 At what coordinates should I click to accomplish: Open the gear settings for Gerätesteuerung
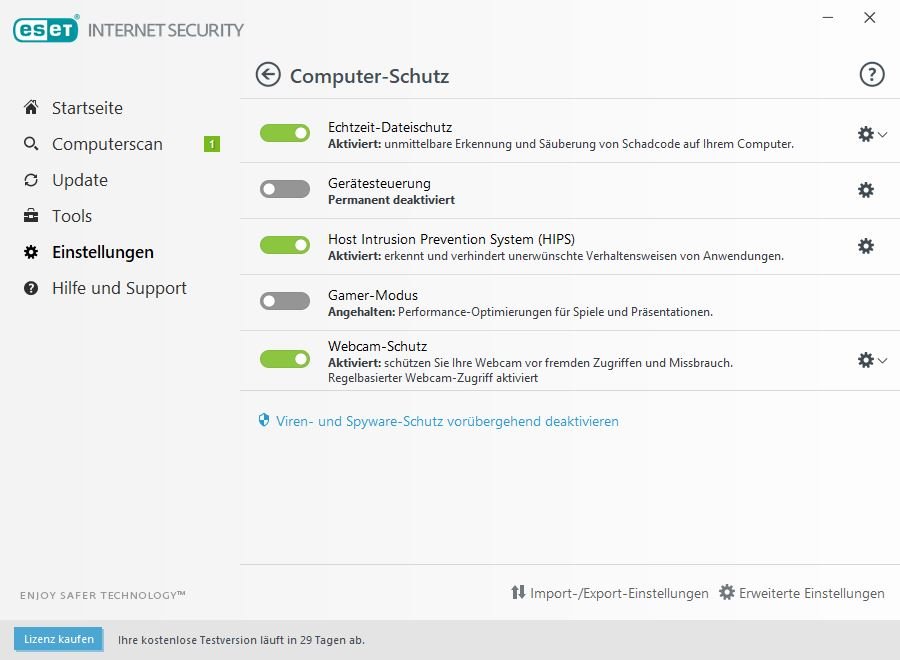tap(866, 190)
